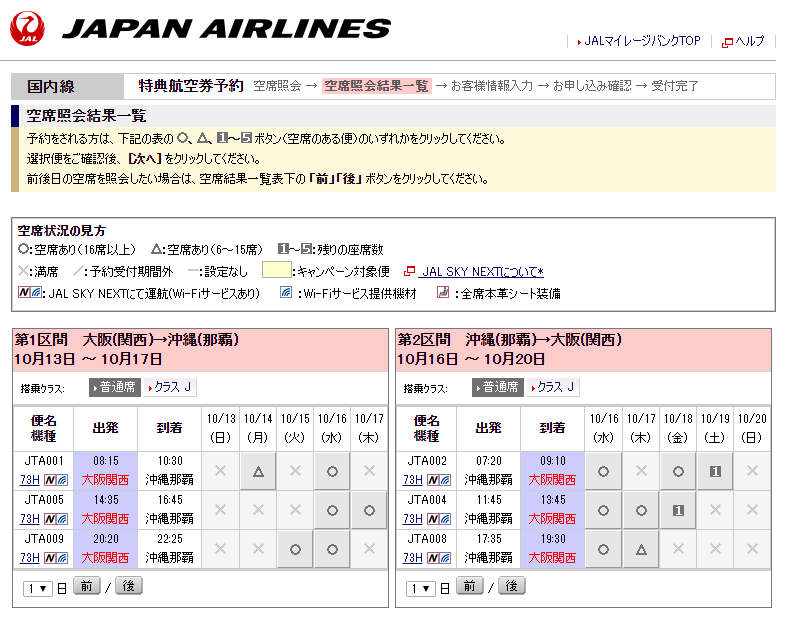This screenshot has width=789, height=621.
Task: Open 73H aircraft link for JTA009
Action: pyautogui.click(x=30, y=558)
